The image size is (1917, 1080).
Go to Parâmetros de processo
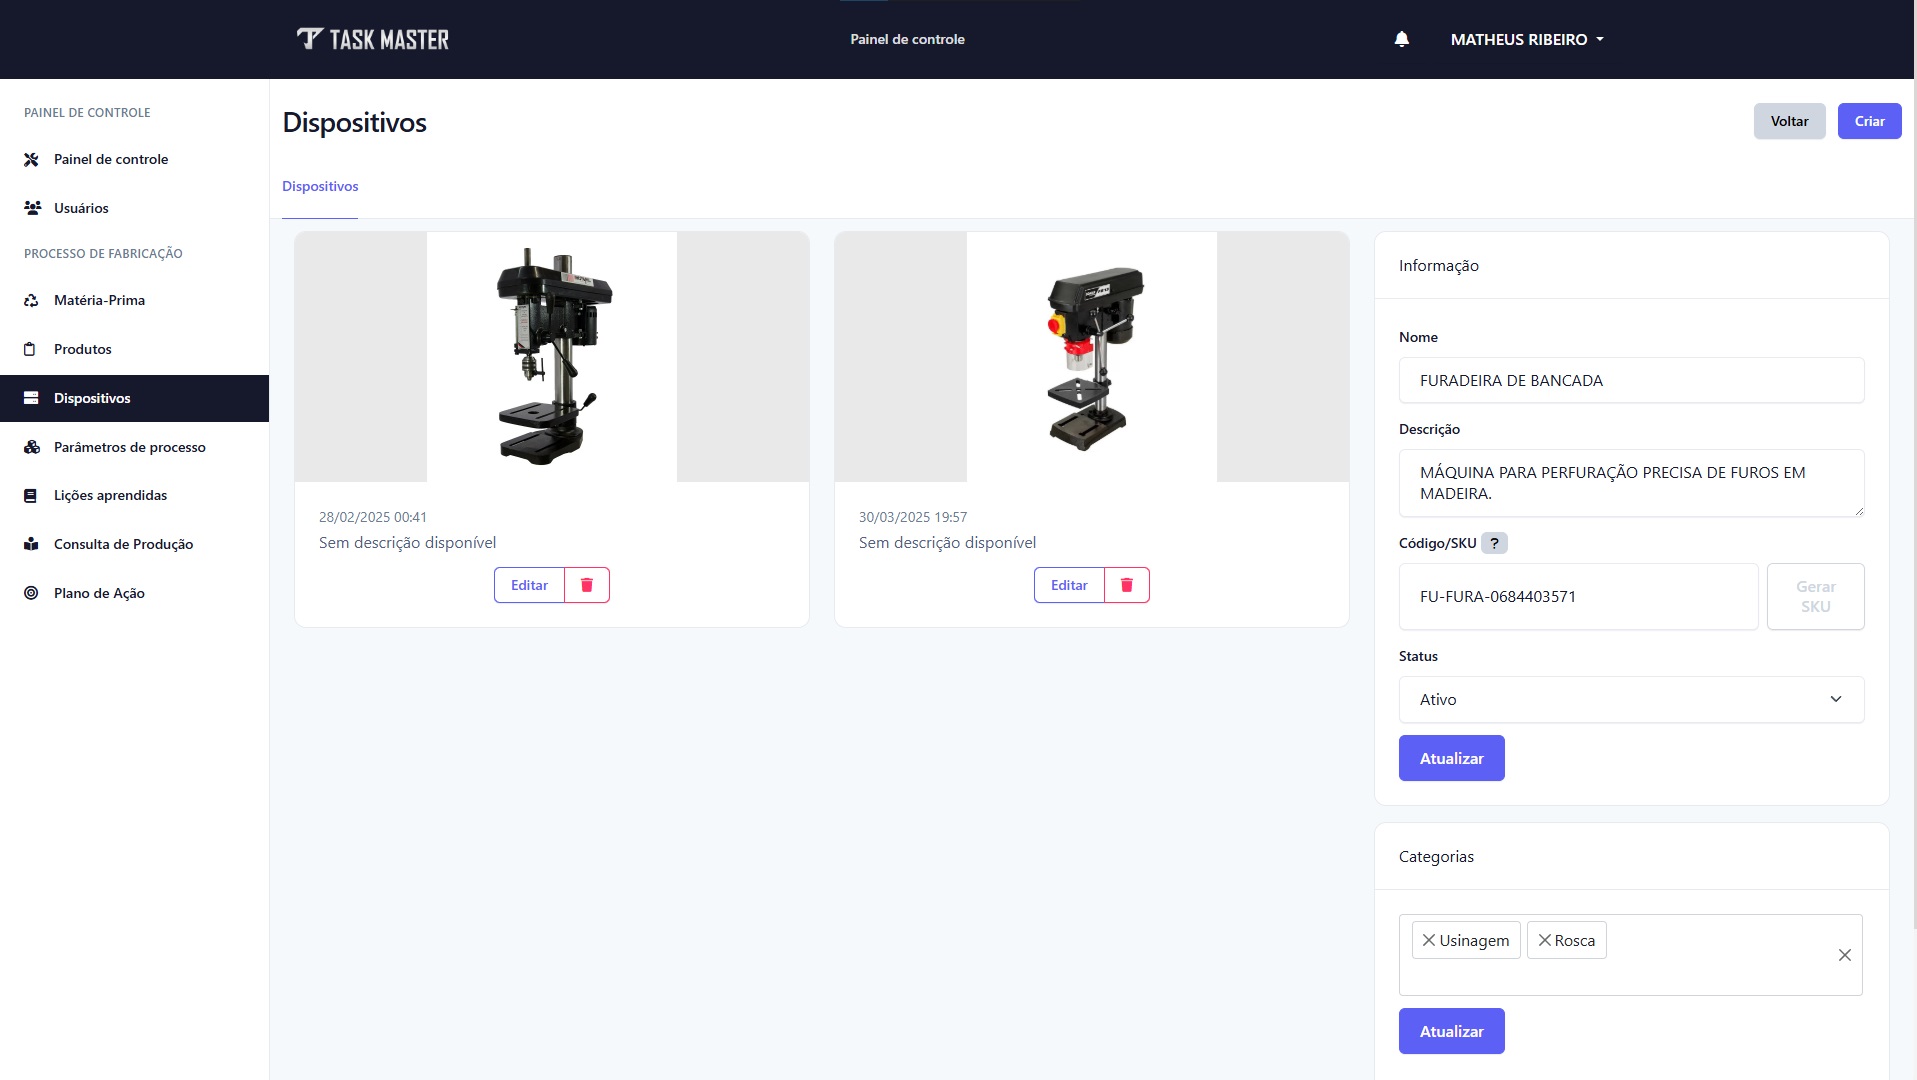pyautogui.click(x=129, y=447)
